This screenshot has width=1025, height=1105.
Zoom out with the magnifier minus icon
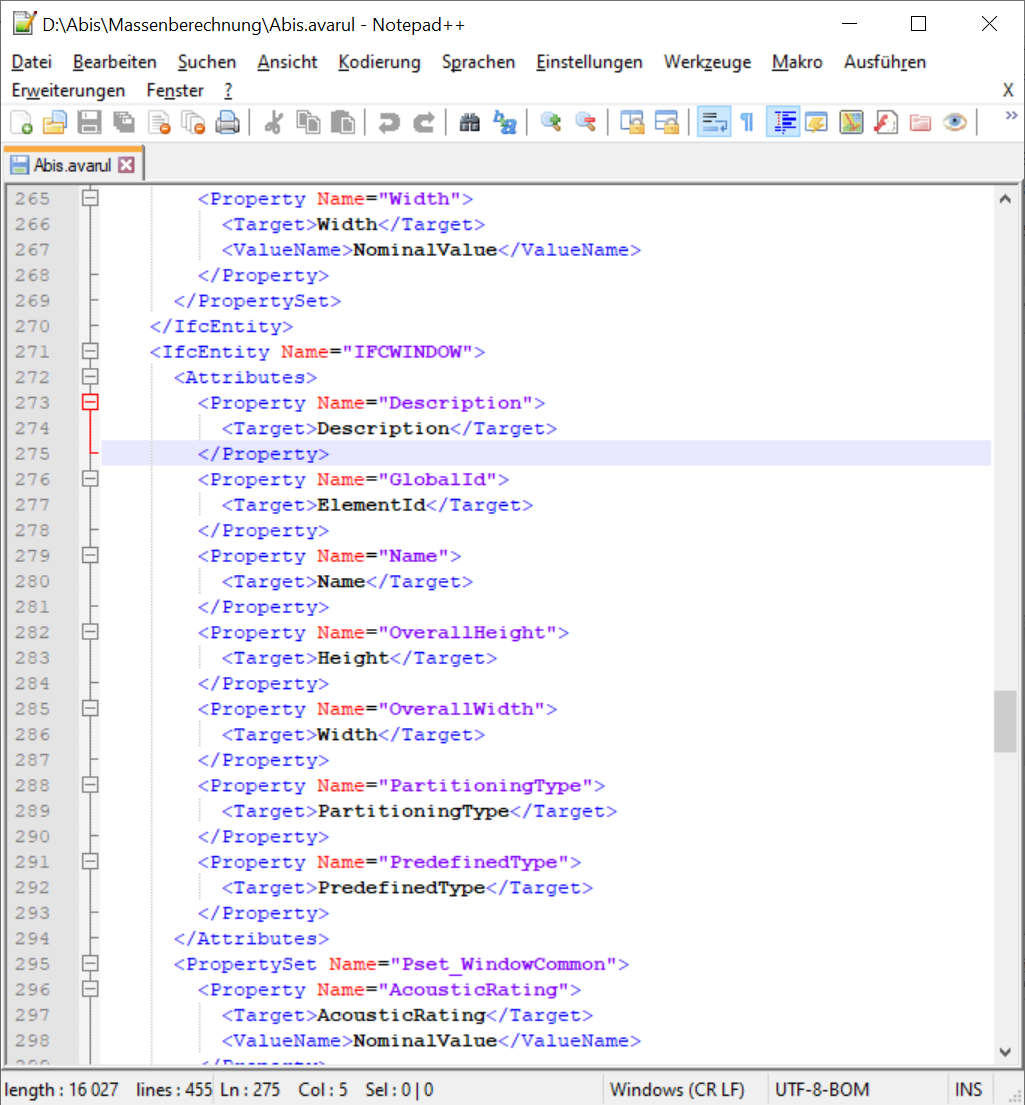click(x=585, y=123)
